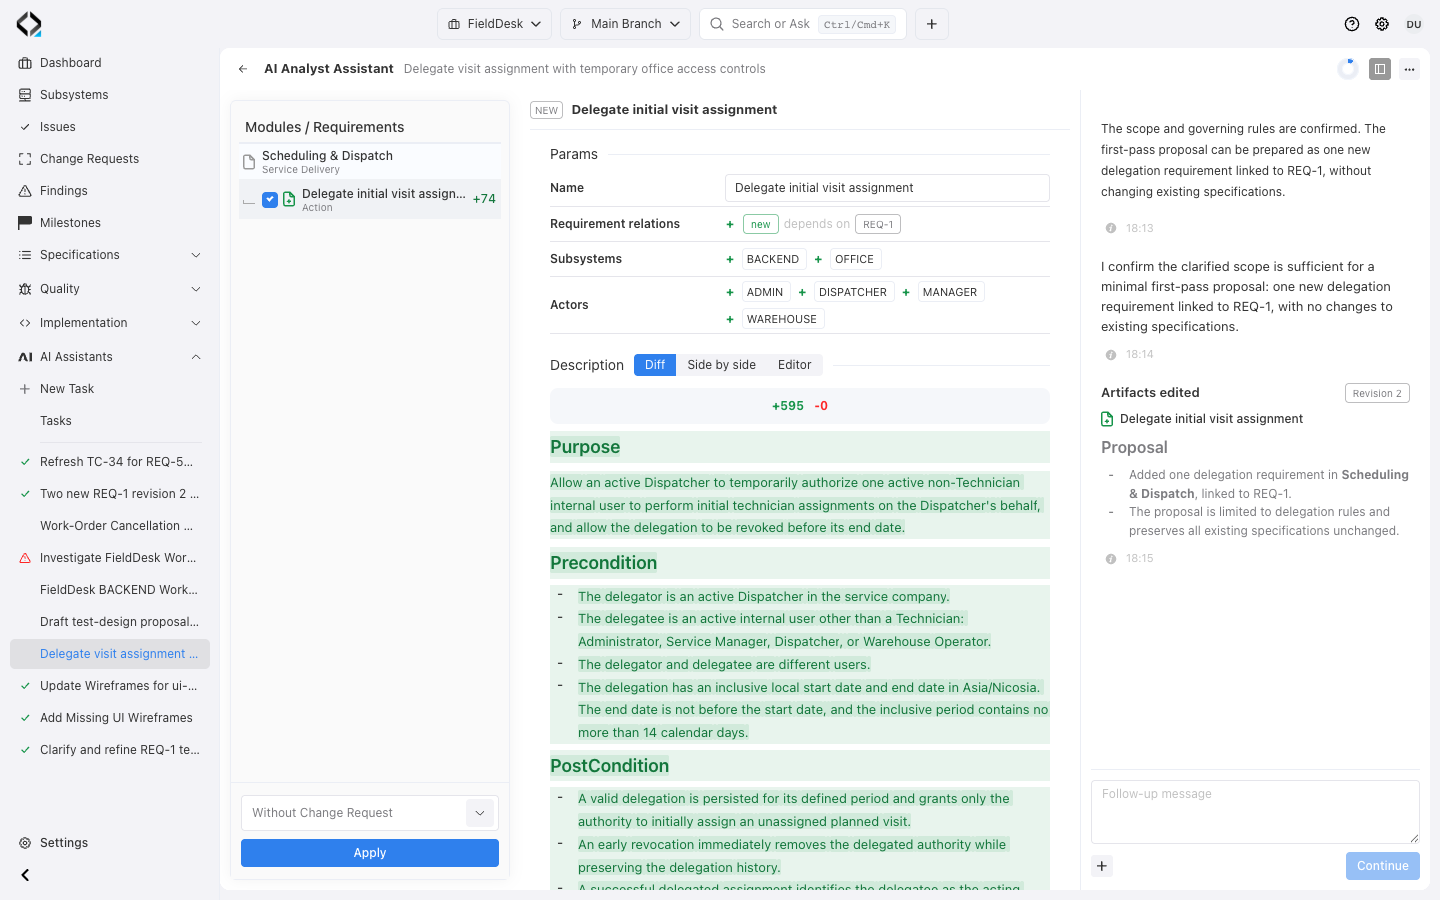Open FieldDesk BACKEND Work... task

(110, 590)
